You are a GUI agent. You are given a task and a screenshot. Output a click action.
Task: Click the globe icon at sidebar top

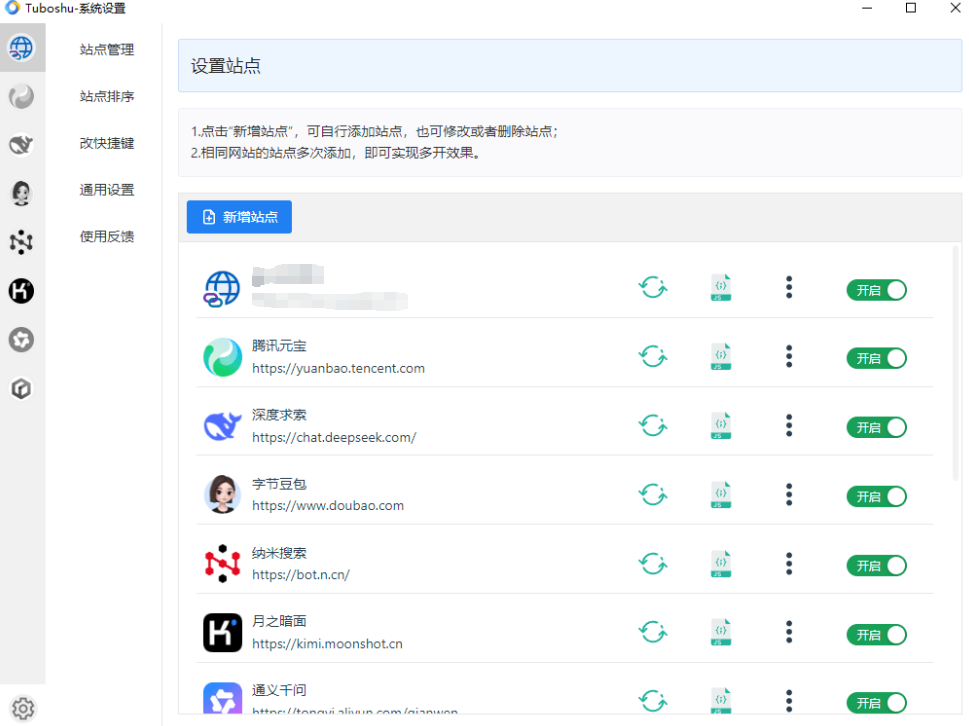pos(22,47)
